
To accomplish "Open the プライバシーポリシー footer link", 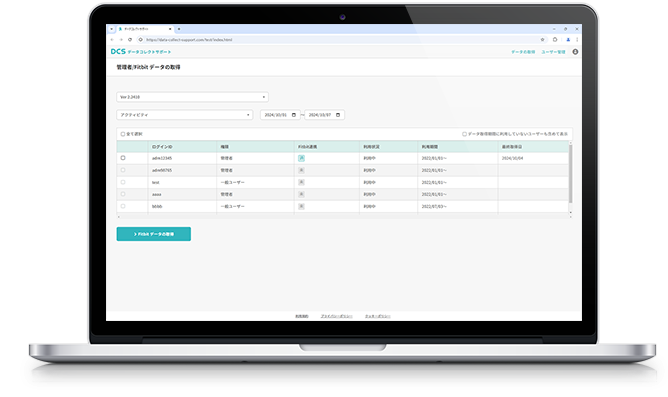I will point(337,316).
